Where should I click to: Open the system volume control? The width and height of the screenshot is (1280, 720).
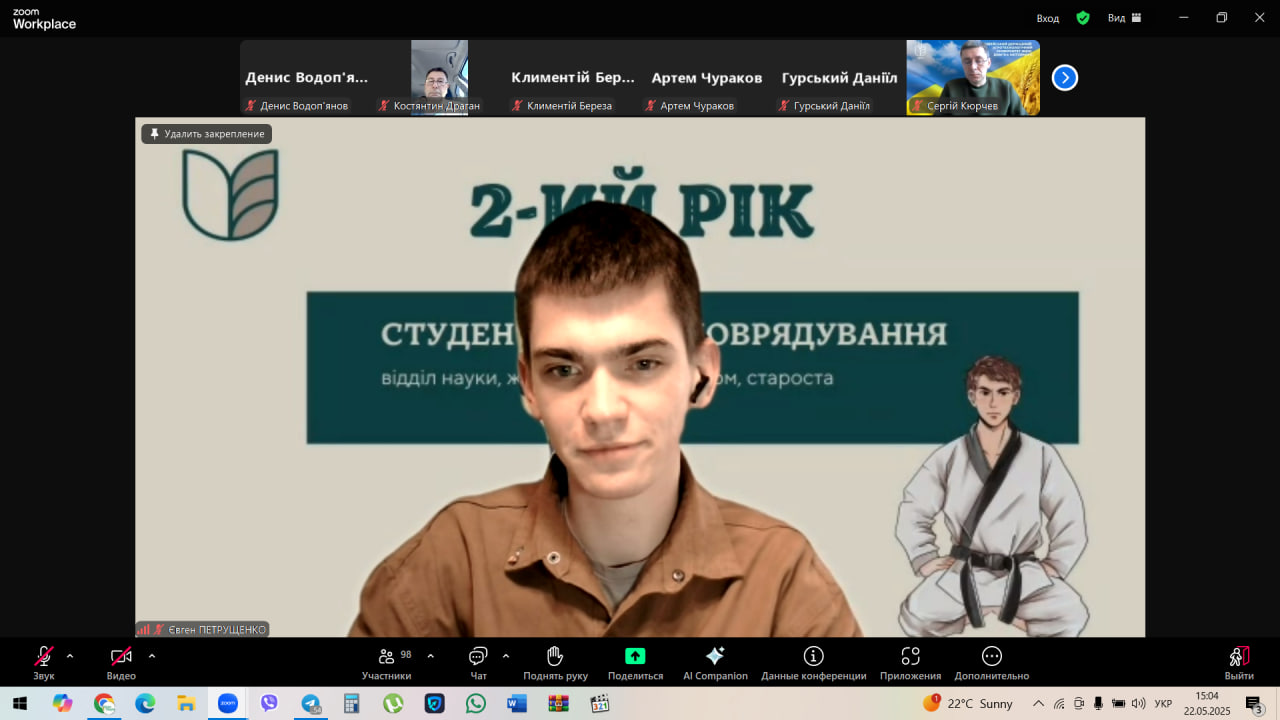point(1138,703)
